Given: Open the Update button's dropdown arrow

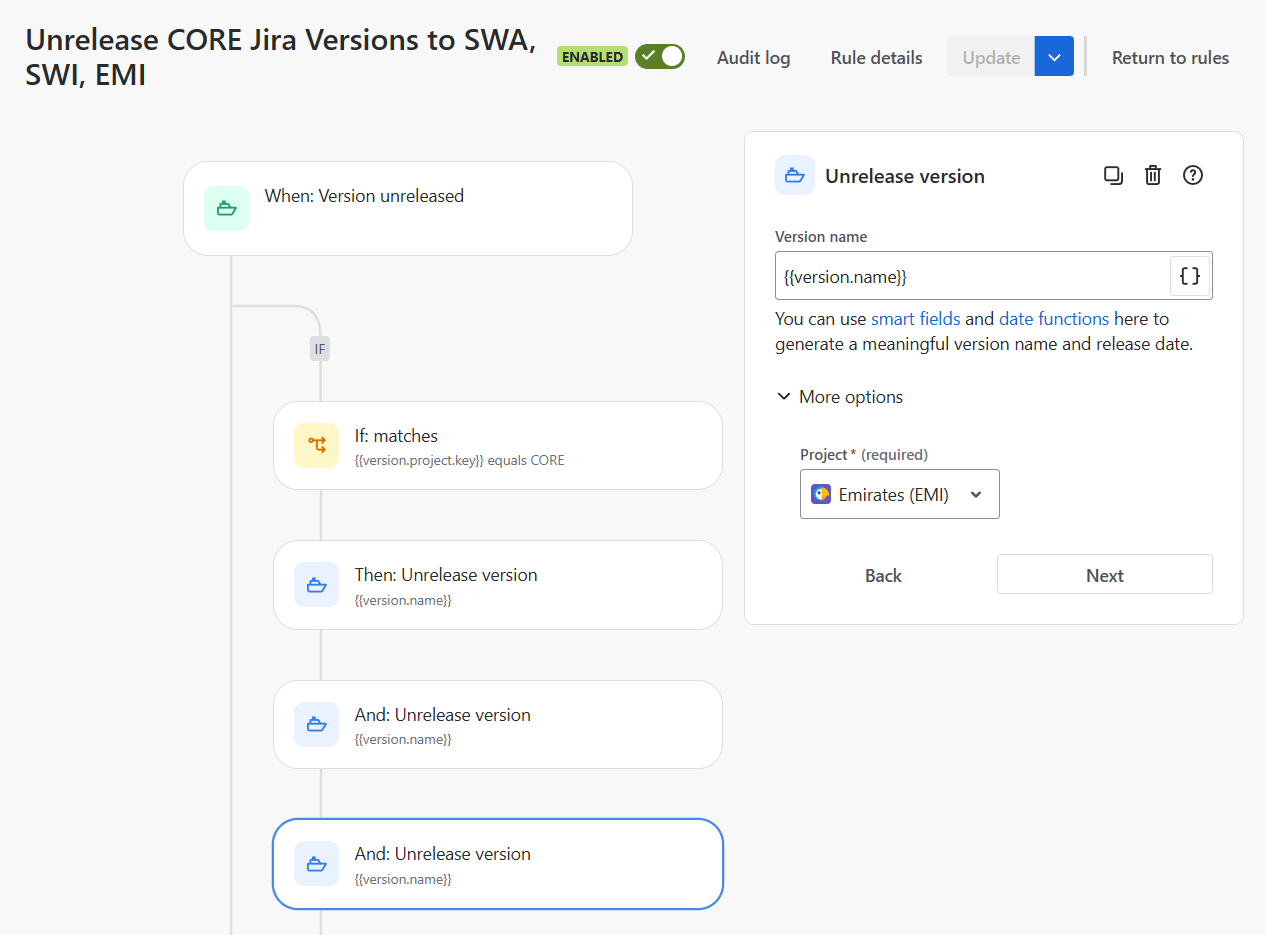Looking at the screenshot, I should pyautogui.click(x=1053, y=56).
